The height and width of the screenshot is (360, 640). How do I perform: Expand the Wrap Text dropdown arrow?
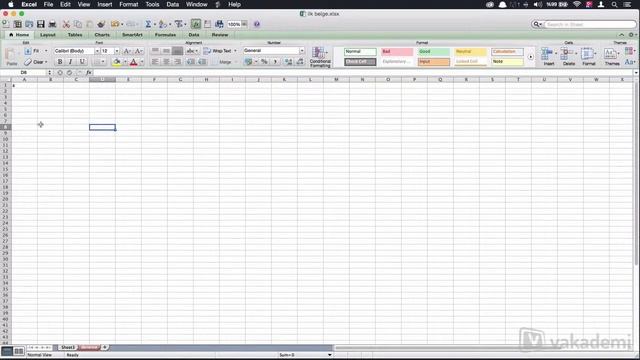(x=235, y=51)
